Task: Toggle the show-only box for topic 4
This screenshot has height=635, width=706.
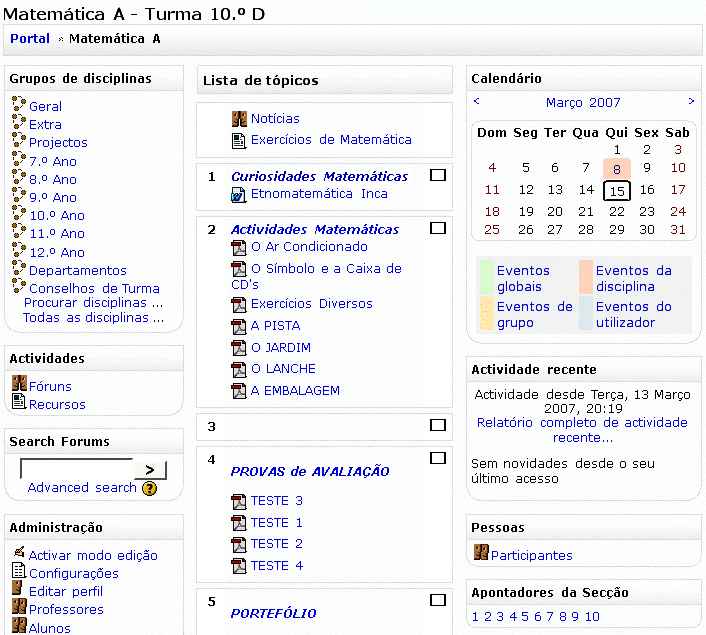Action: [437, 458]
